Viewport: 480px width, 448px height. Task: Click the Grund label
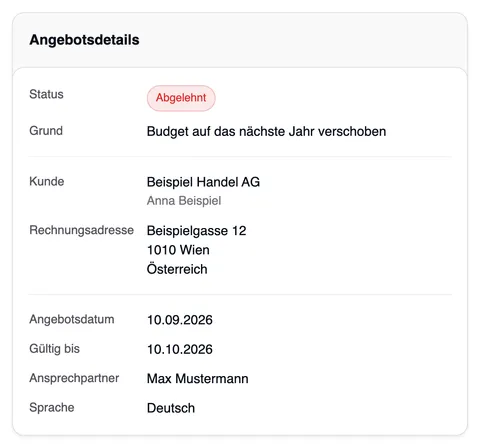click(46, 131)
